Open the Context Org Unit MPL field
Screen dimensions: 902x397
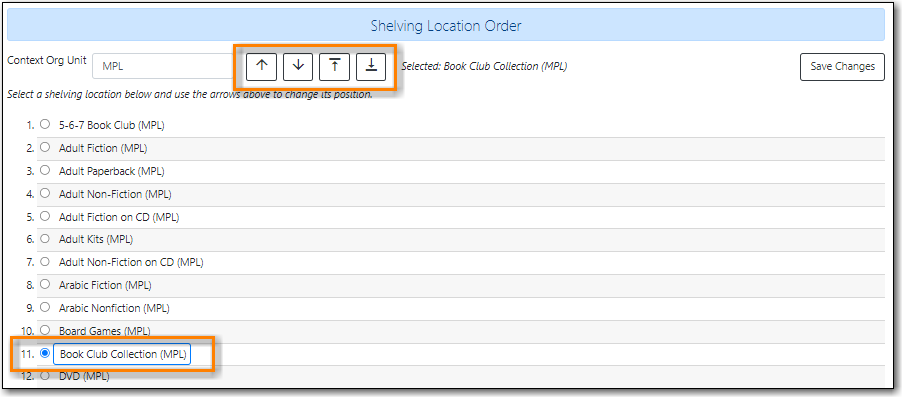pos(163,67)
